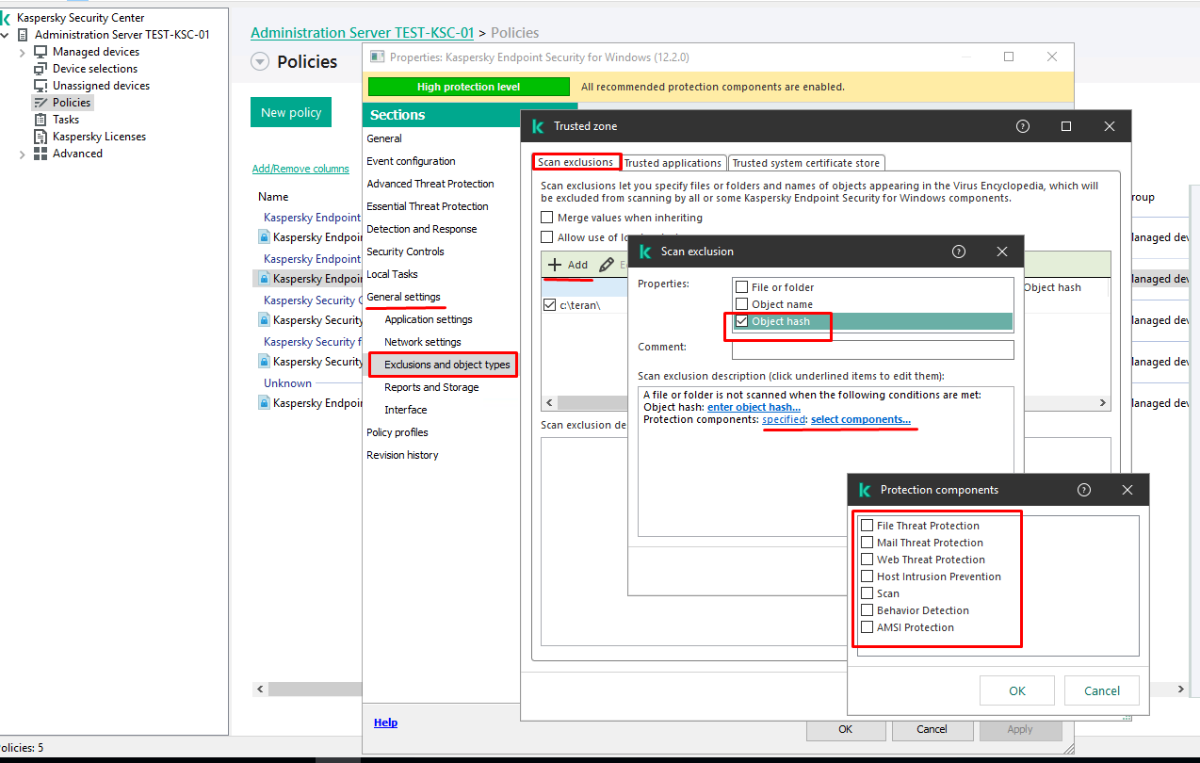Viewport: 1200px width, 763px height.
Task: Click the Device selections icon in tree
Action: pos(41,69)
